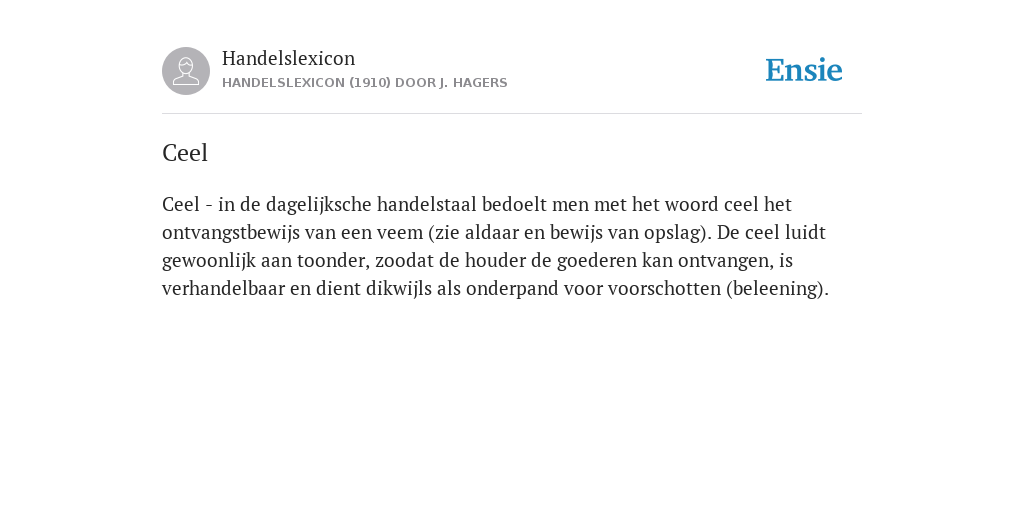Open the Ensie logo link

804,70
